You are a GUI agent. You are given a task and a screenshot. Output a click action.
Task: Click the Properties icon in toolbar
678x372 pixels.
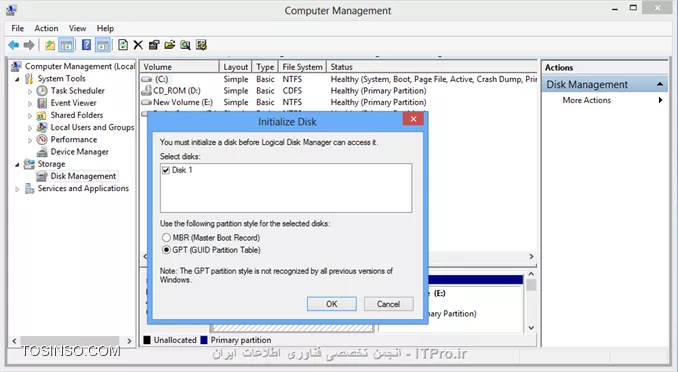pyautogui.click(x=154, y=45)
